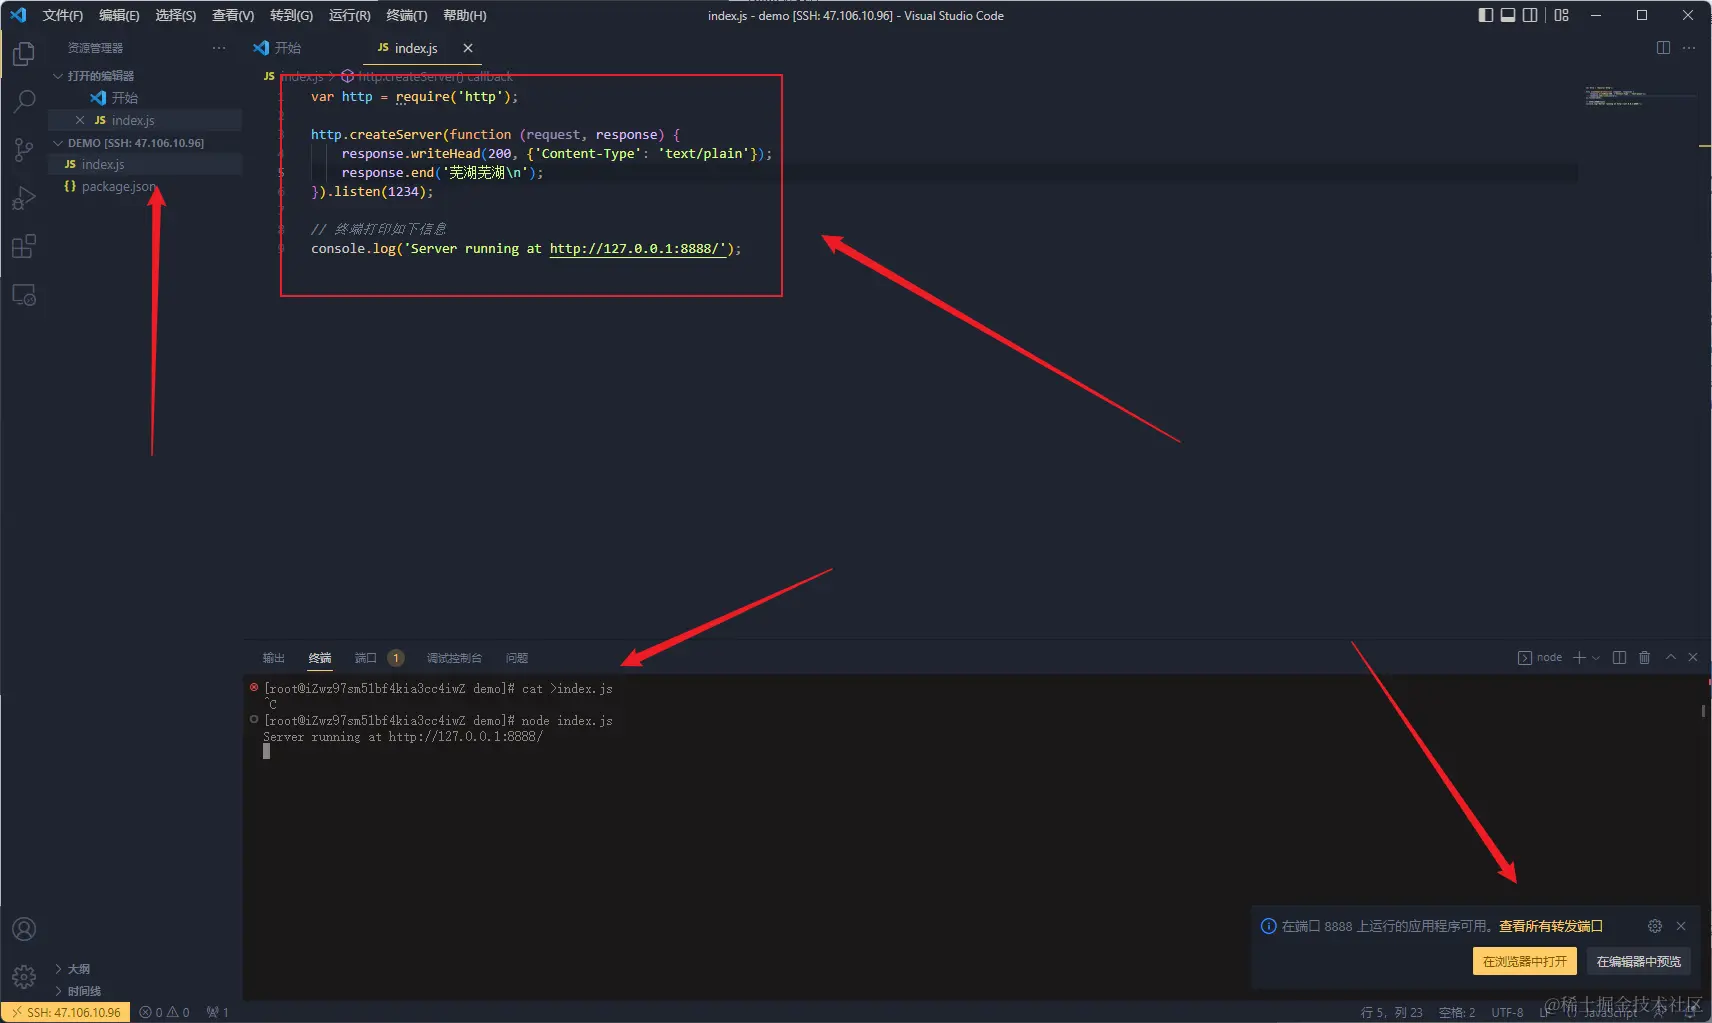1712x1023 pixels.
Task: Open the Remote Explorer view
Action: click(24, 295)
